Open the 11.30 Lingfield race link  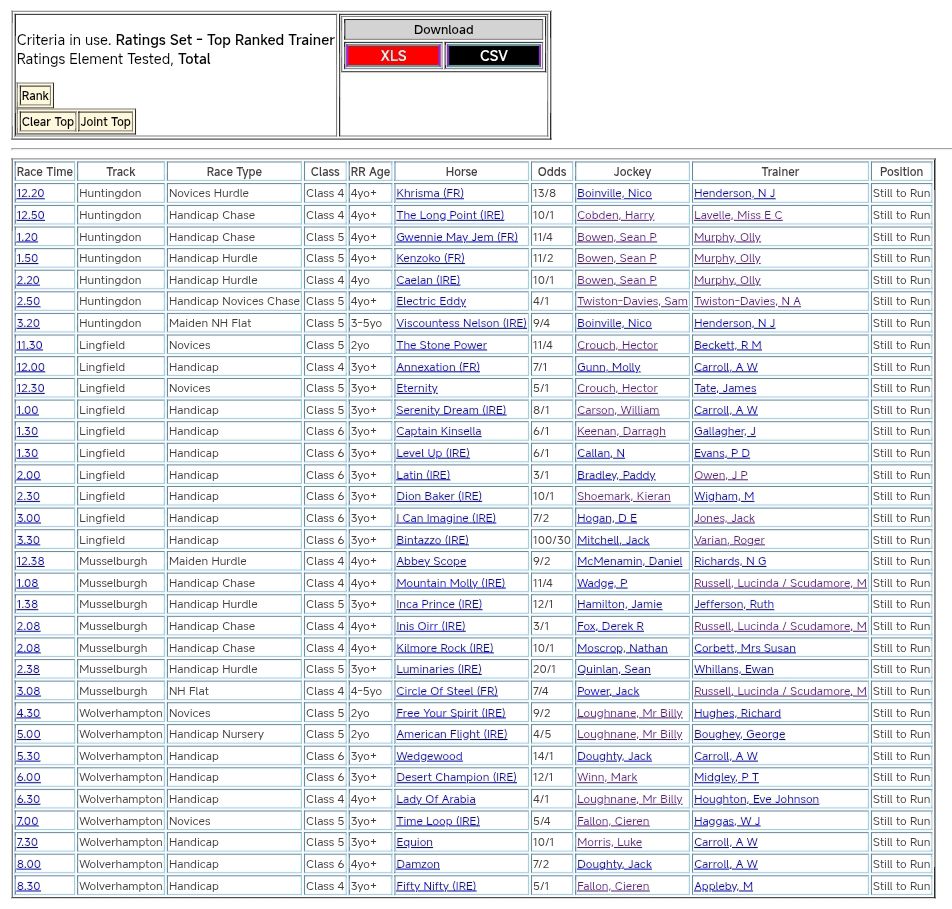coord(29,345)
